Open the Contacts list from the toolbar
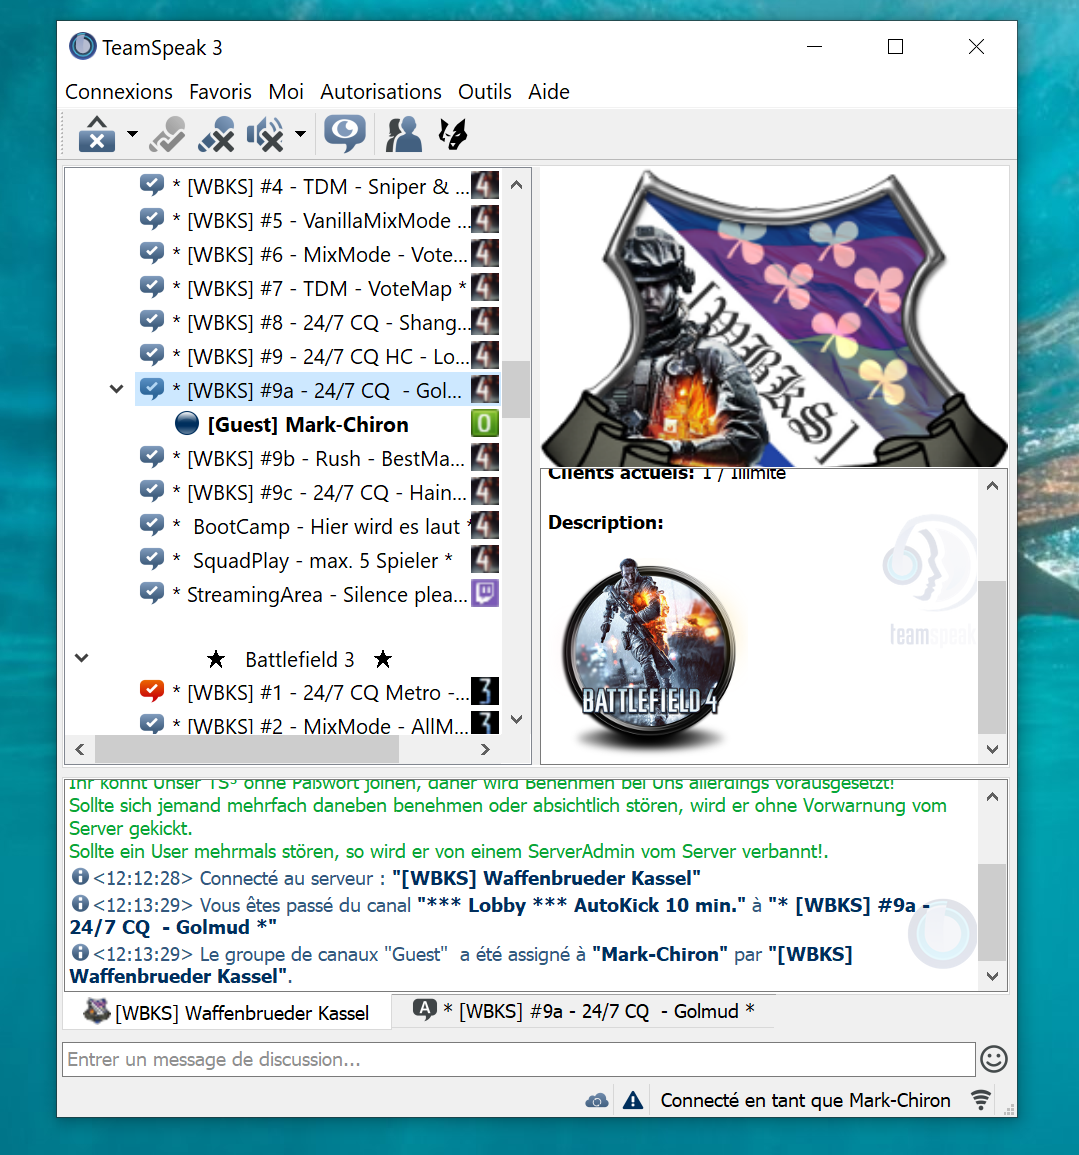1079x1155 pixels. coord(404,134)
